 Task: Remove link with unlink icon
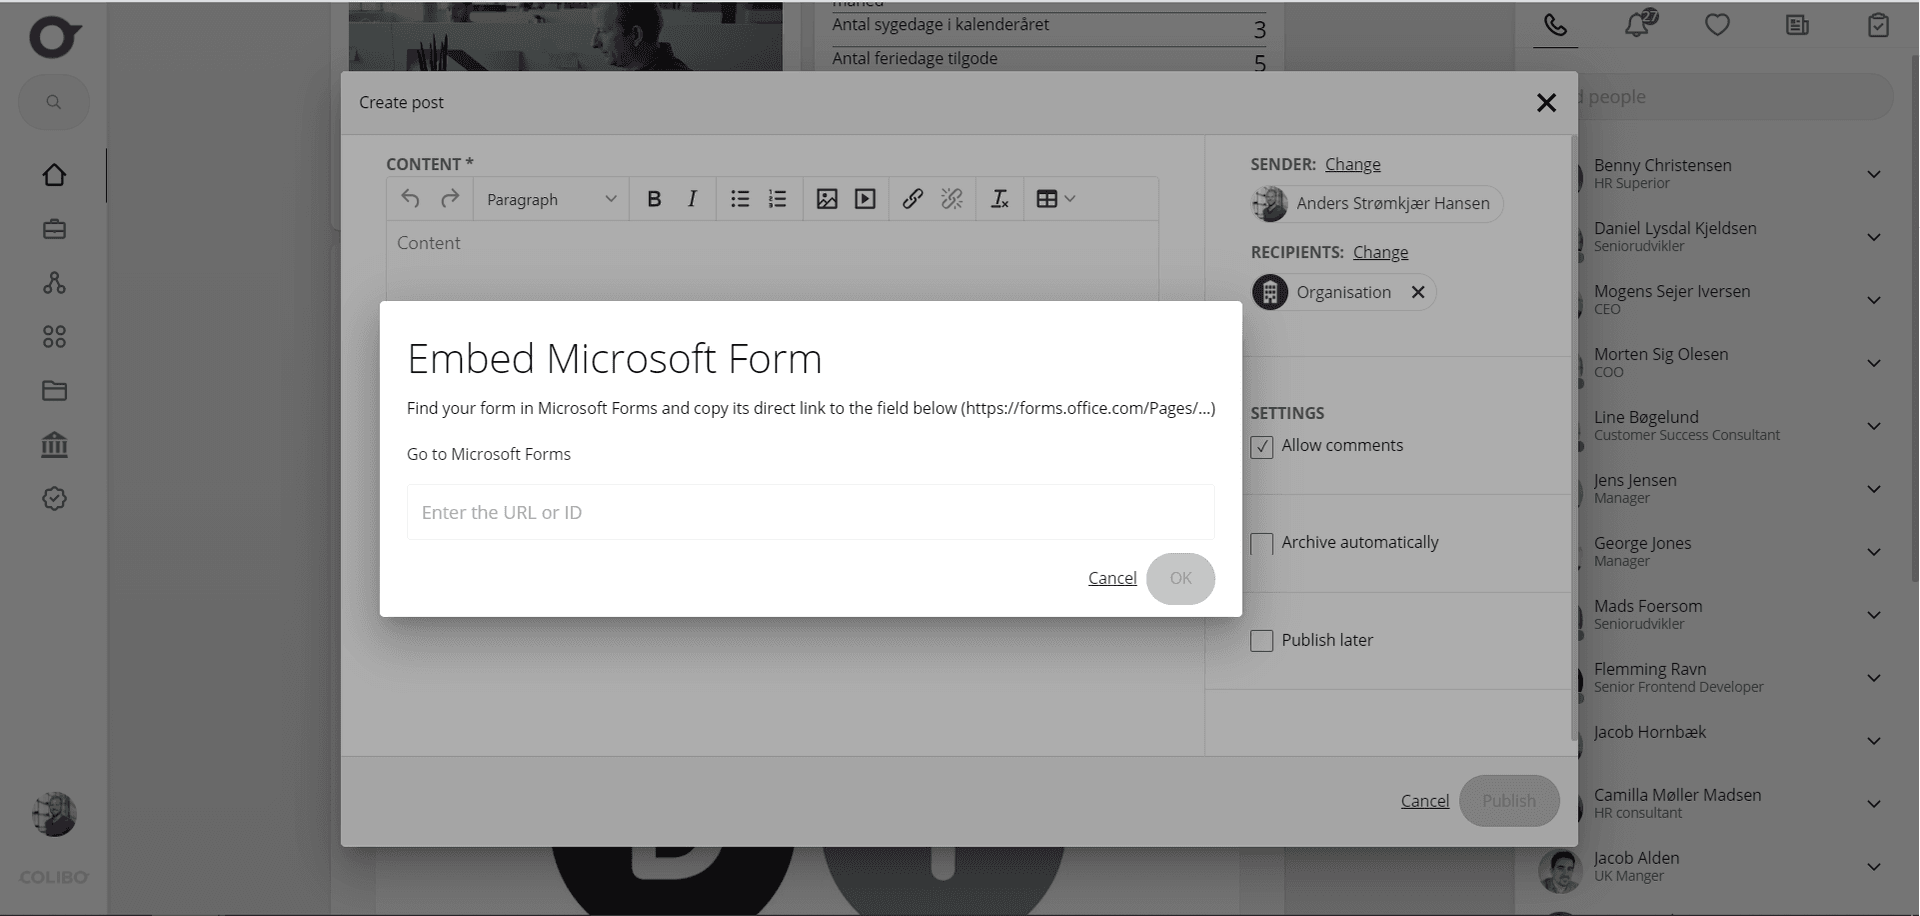[x=952, y=199]
